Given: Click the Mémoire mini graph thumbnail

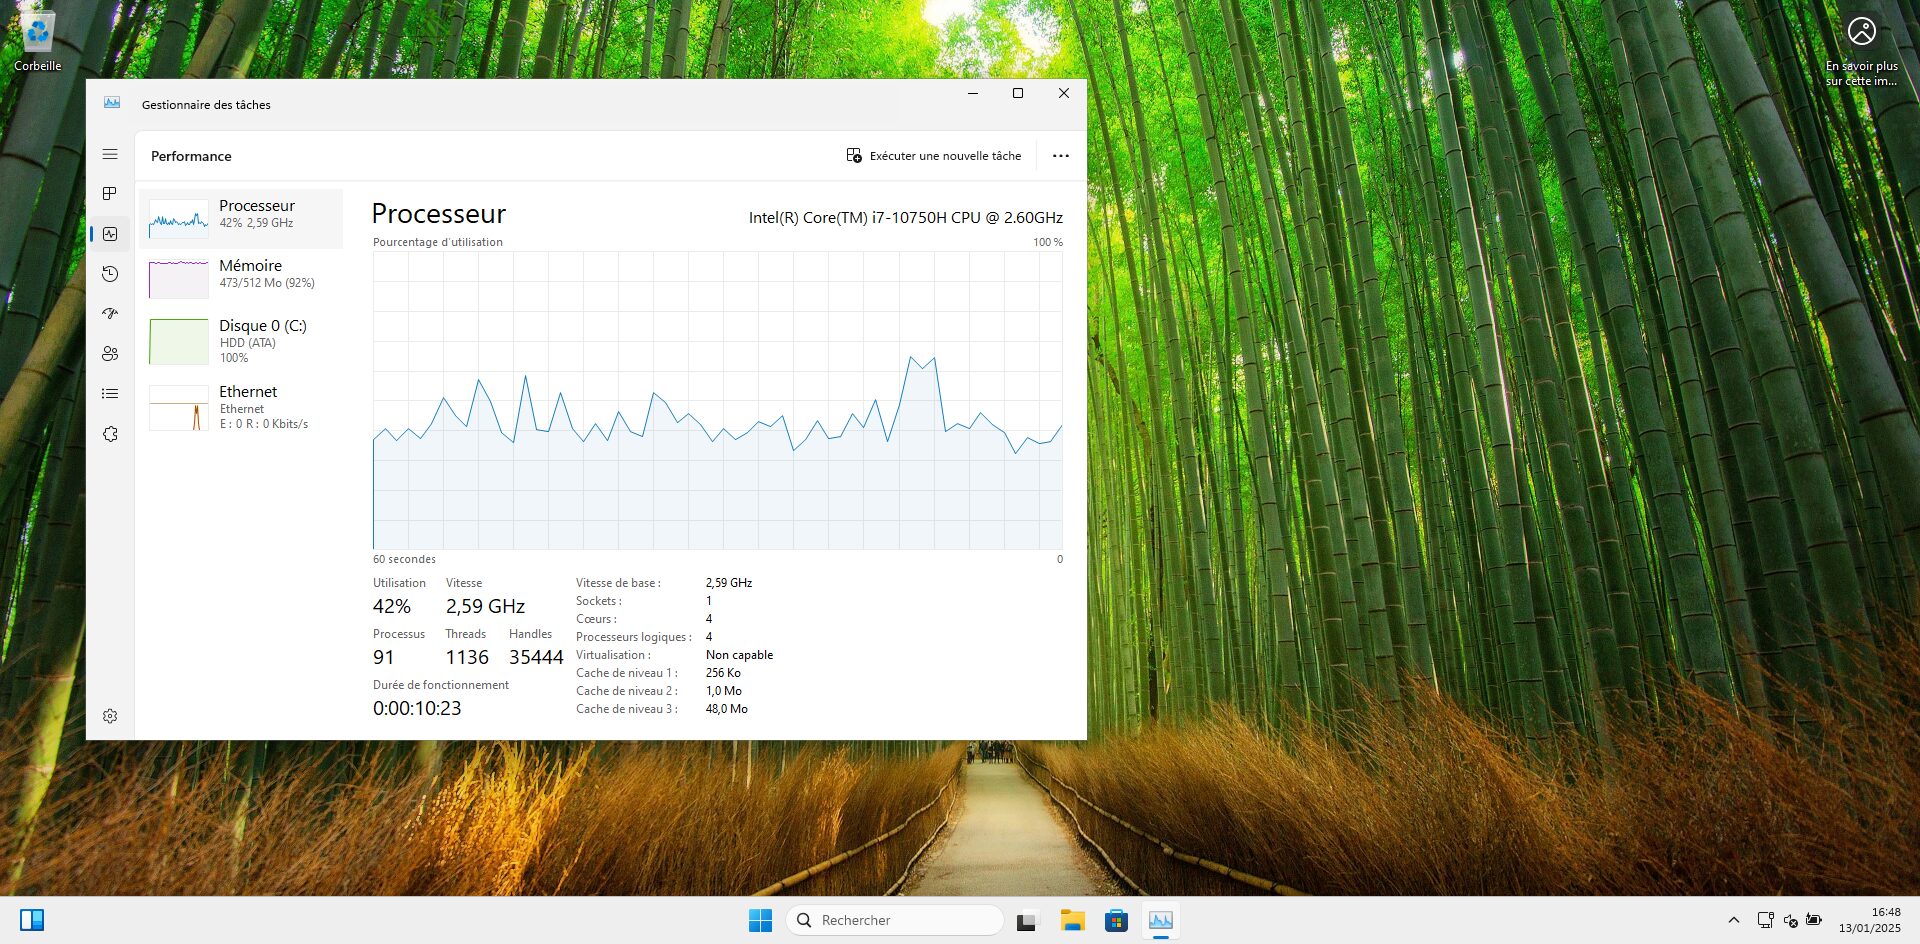Looking at the screenshot, I should (x=178, y=278).
